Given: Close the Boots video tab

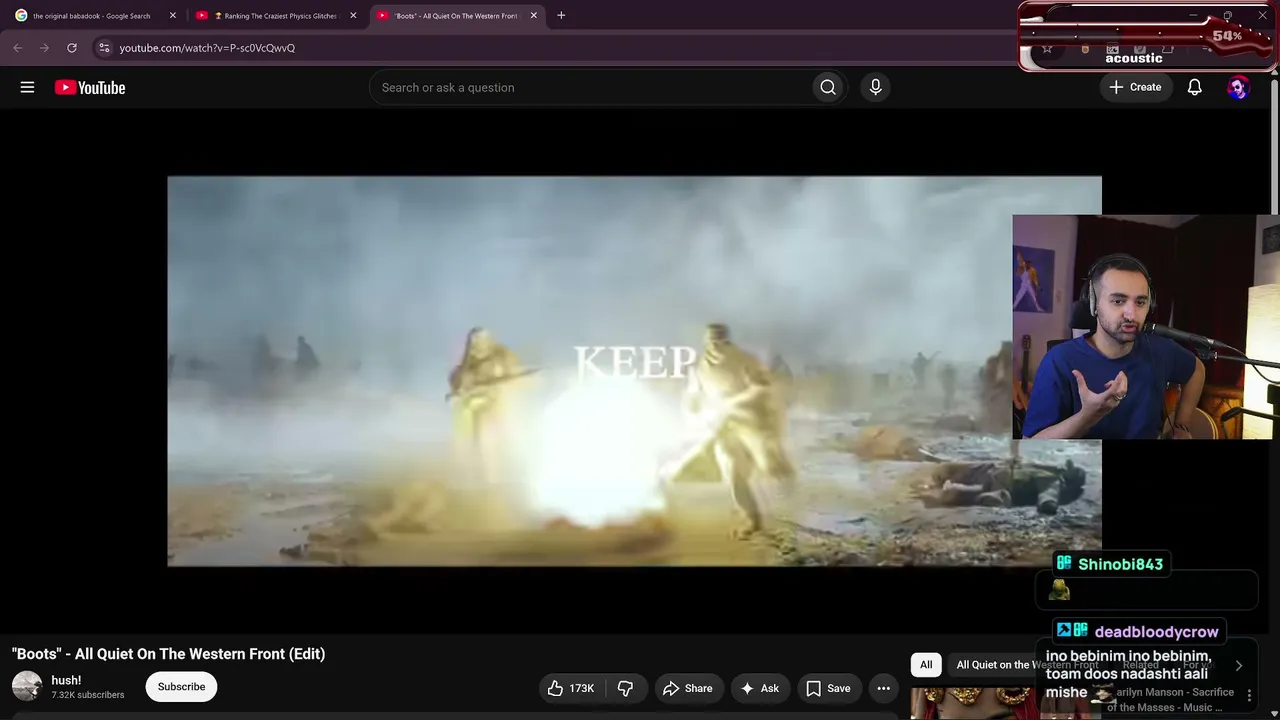Looking at the screenshot, I should (534, 15).
